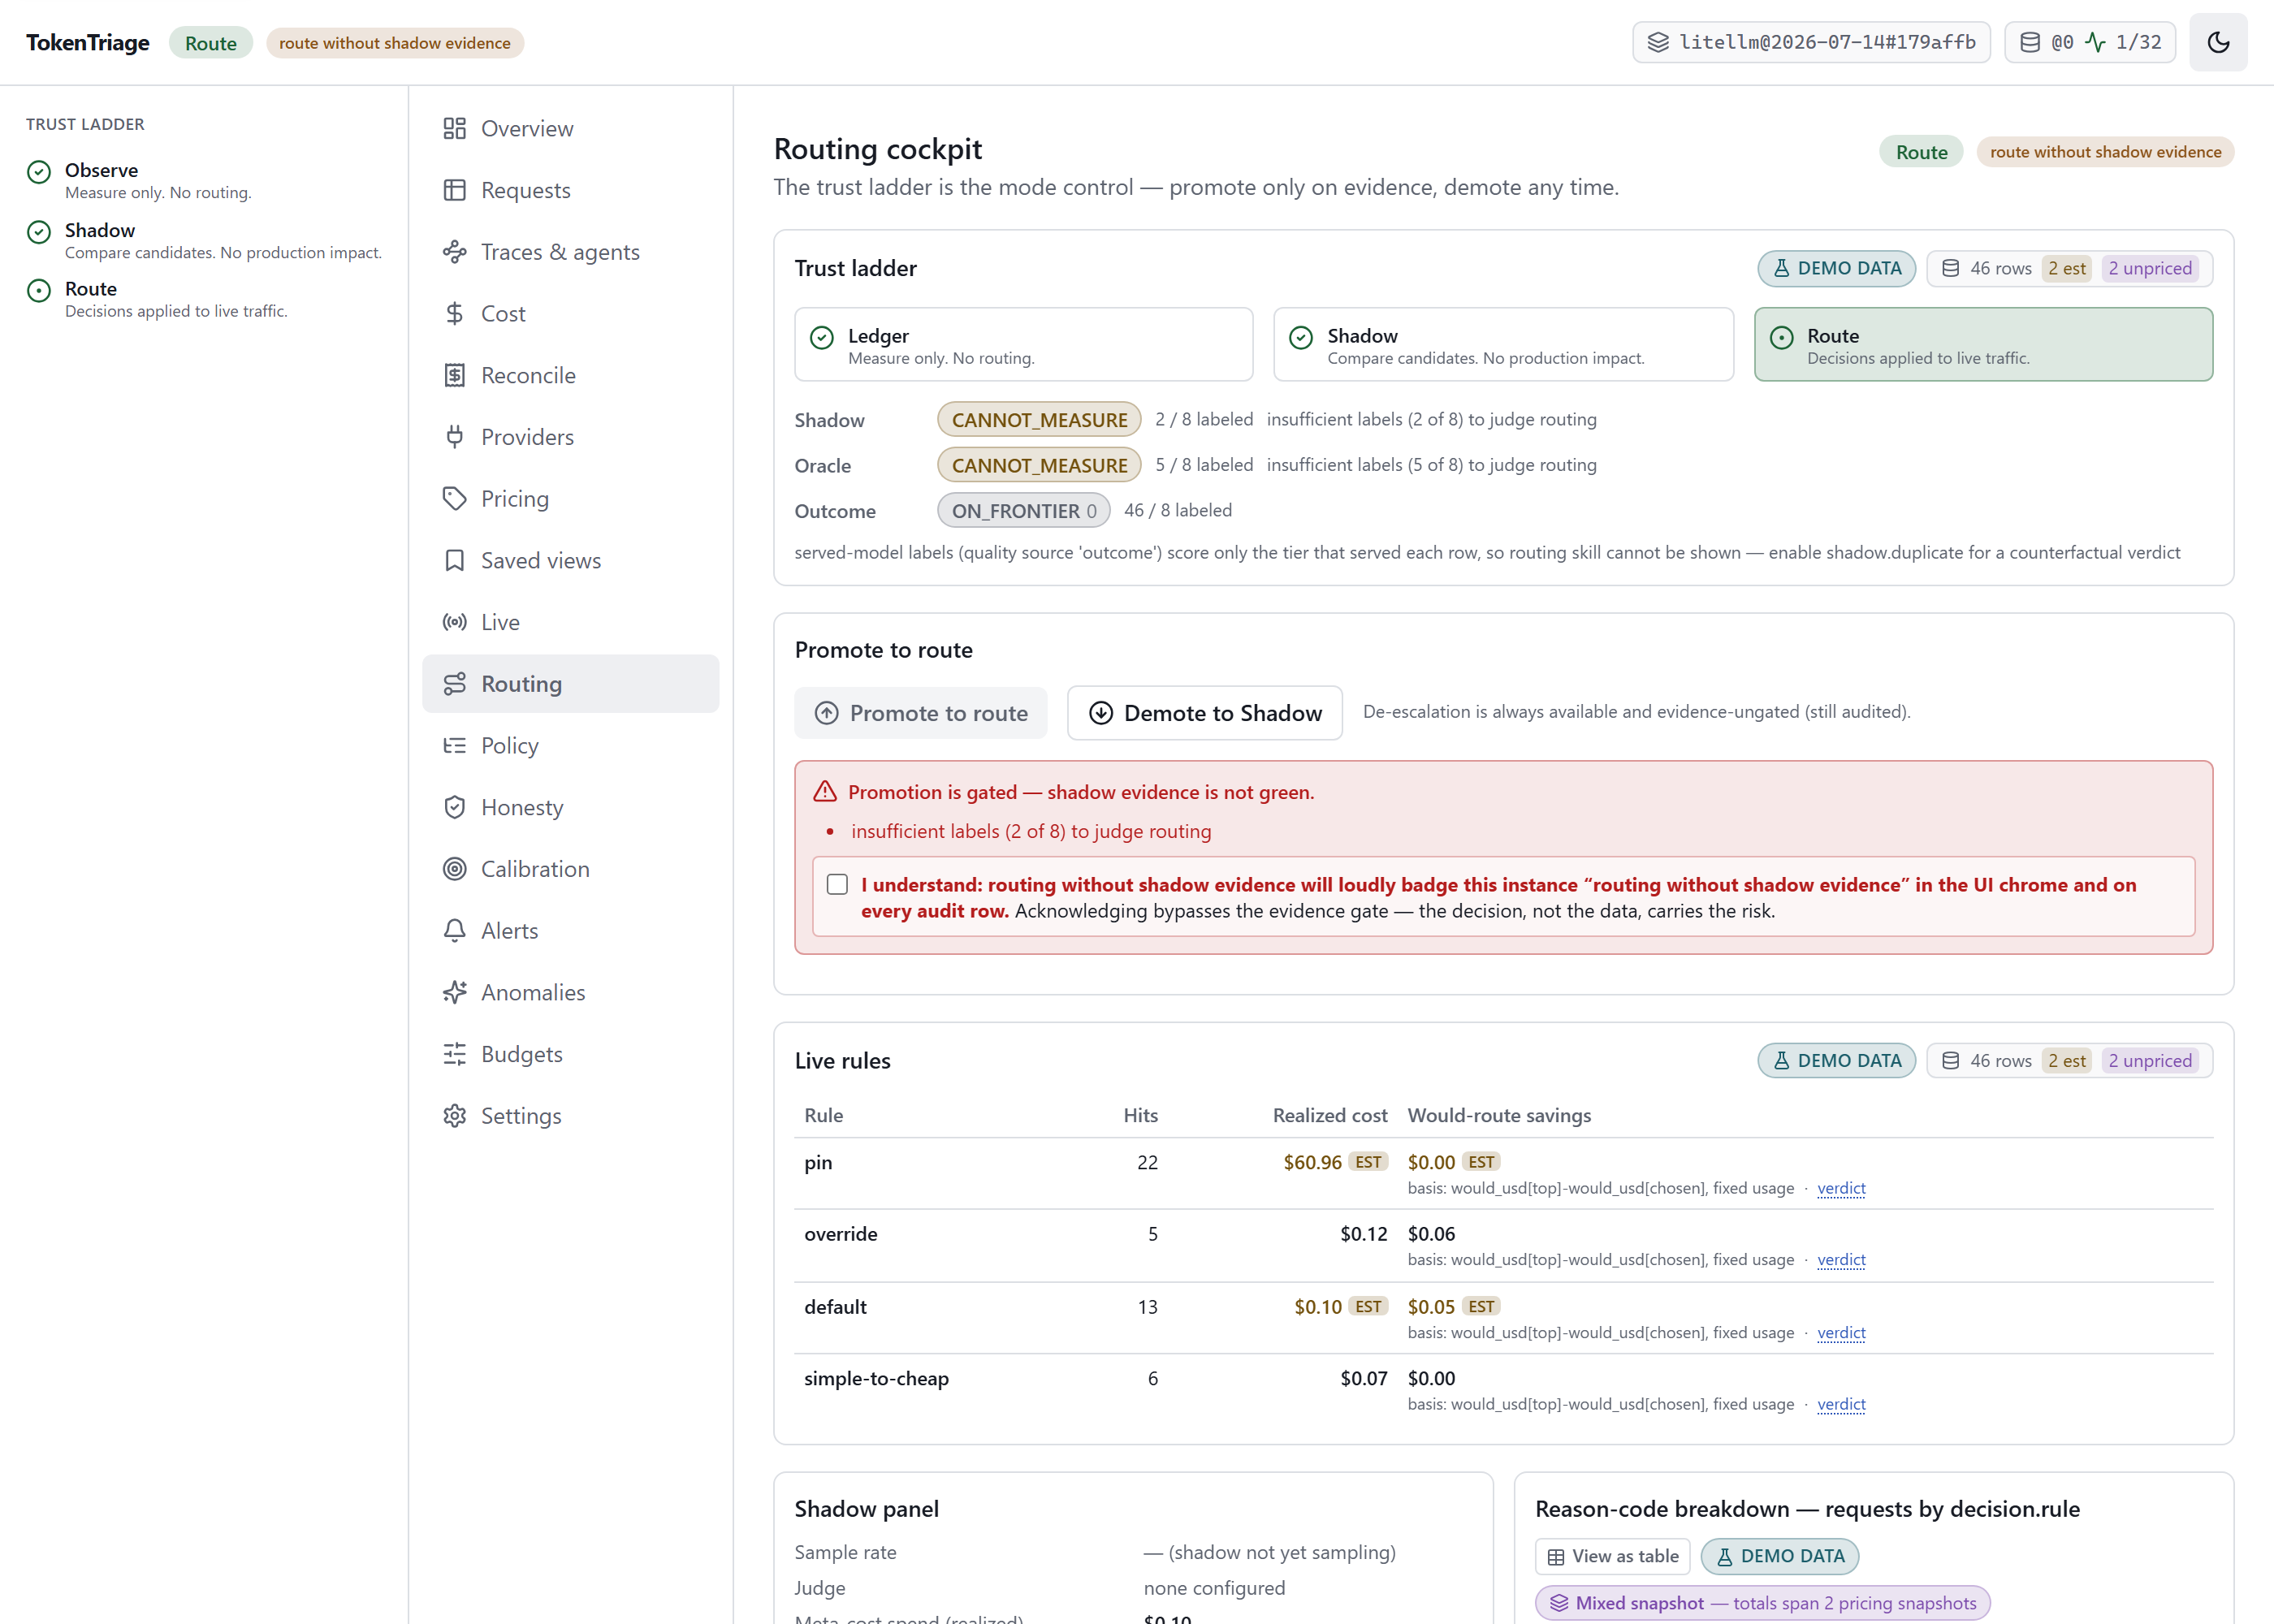Click the warning triangle icon in the gated alert
Viewport: 2274px width, 1624px height.
click(824, 791)
